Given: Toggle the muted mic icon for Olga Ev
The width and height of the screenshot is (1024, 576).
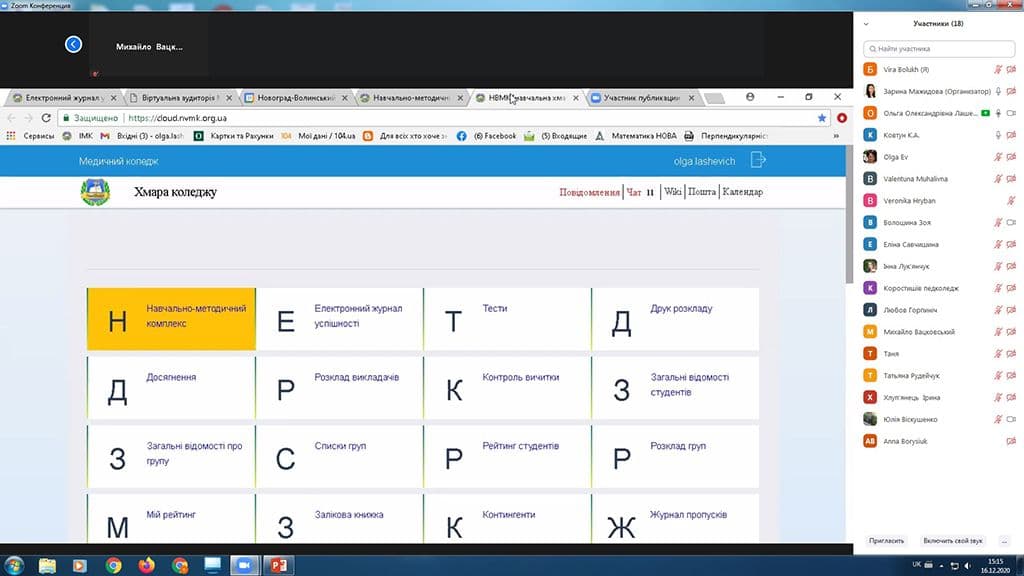Looking at the screenshot, I should tap(998, 157).
